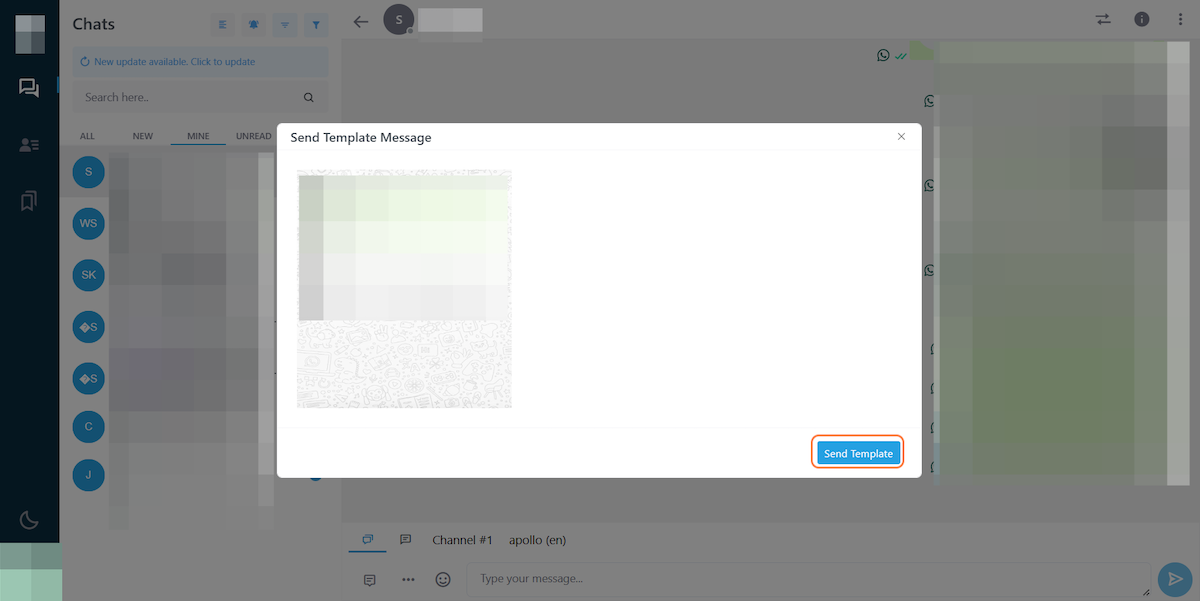Open the emoji picker smiley icon
This screenshot has width=1200, height=601.
tap(443, 579)
